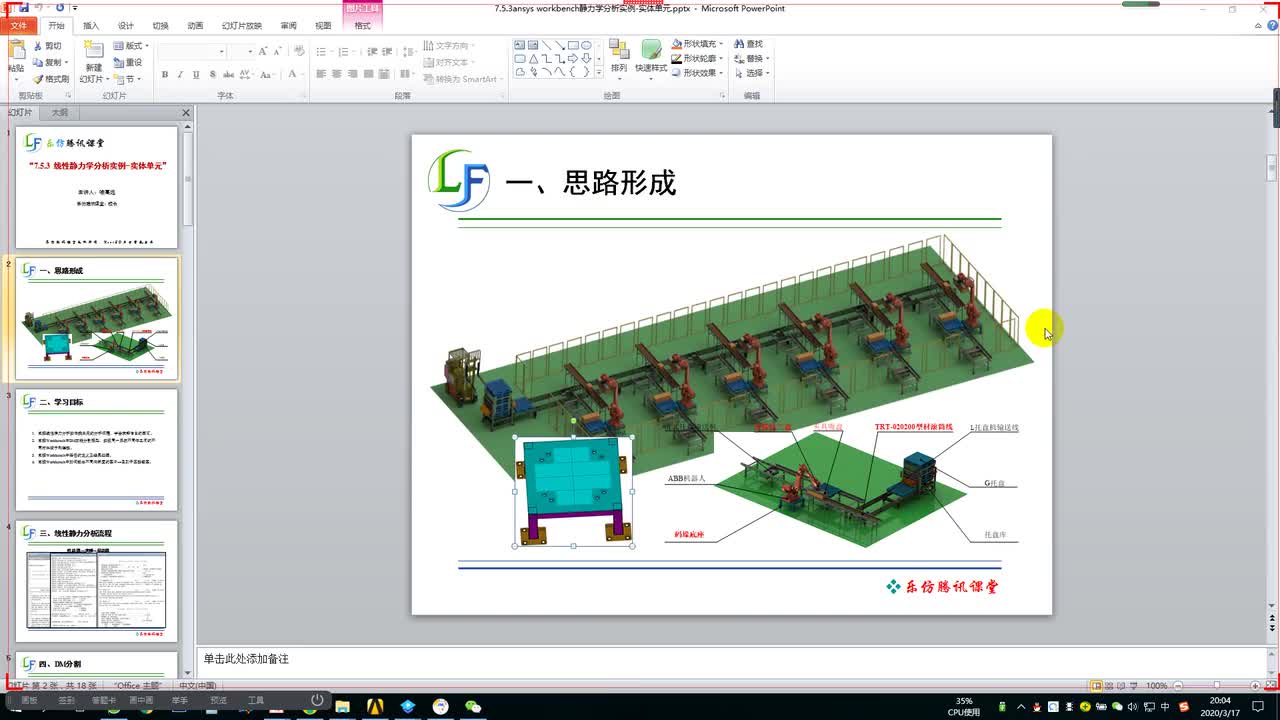Image resolution: width=1280 pixels, height=720 pixels.
Task: Click Find (查找) in editing group
Action: coord(747,44)
